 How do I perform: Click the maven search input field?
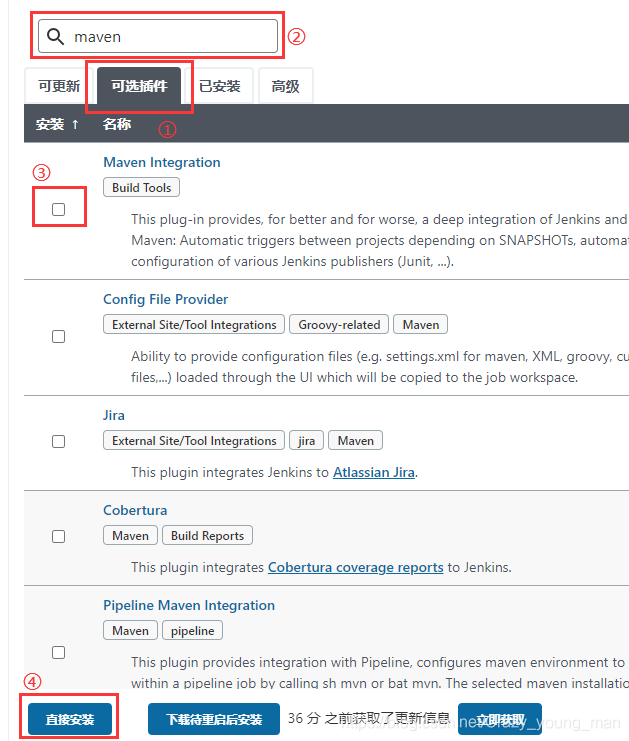tap(158, 36)
